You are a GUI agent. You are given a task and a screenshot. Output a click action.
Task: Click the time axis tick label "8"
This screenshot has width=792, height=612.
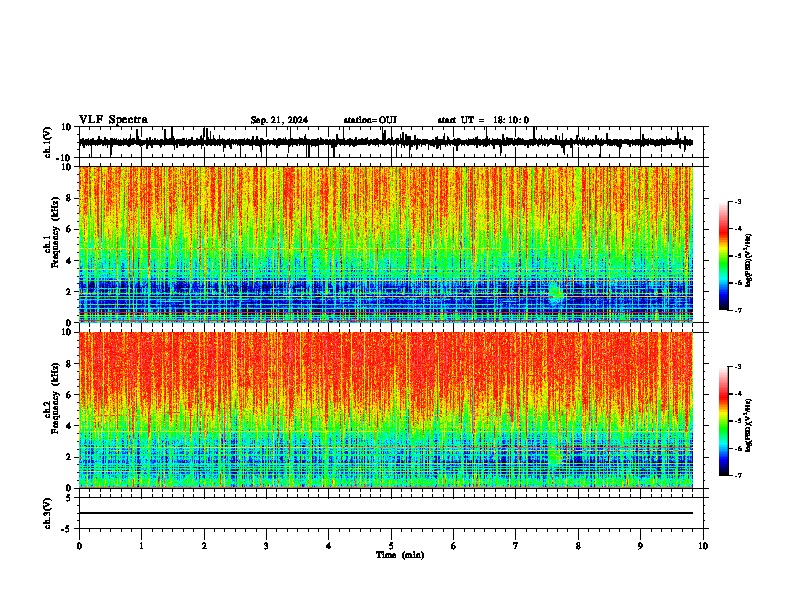click(x=578, y=546)
